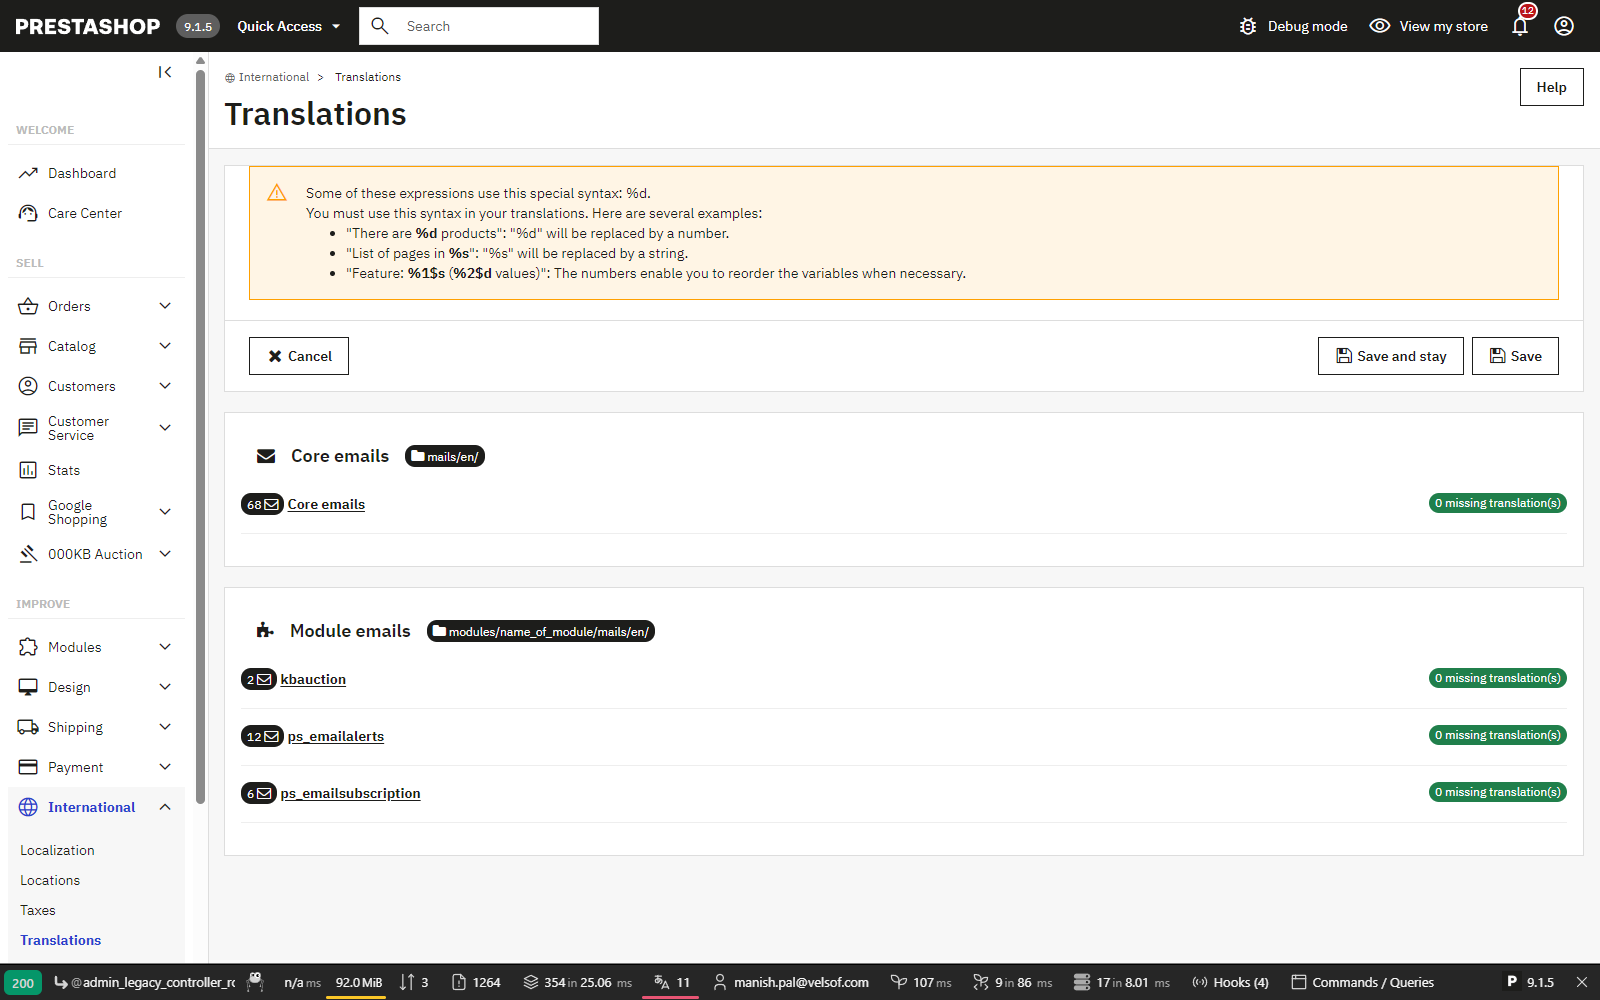Viewport: 1600px width, 1000px height.
Task: Open the ps_emailalerts link
Action: (x=336, y=736)
